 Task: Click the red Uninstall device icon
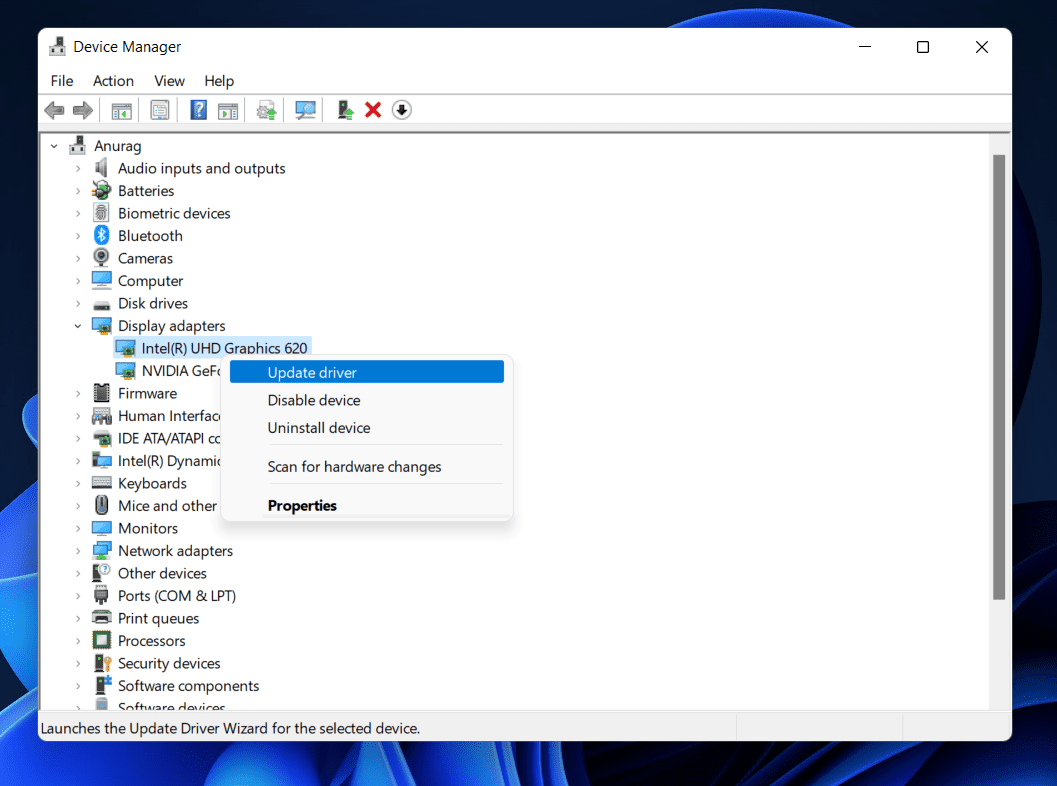point(373,110)
